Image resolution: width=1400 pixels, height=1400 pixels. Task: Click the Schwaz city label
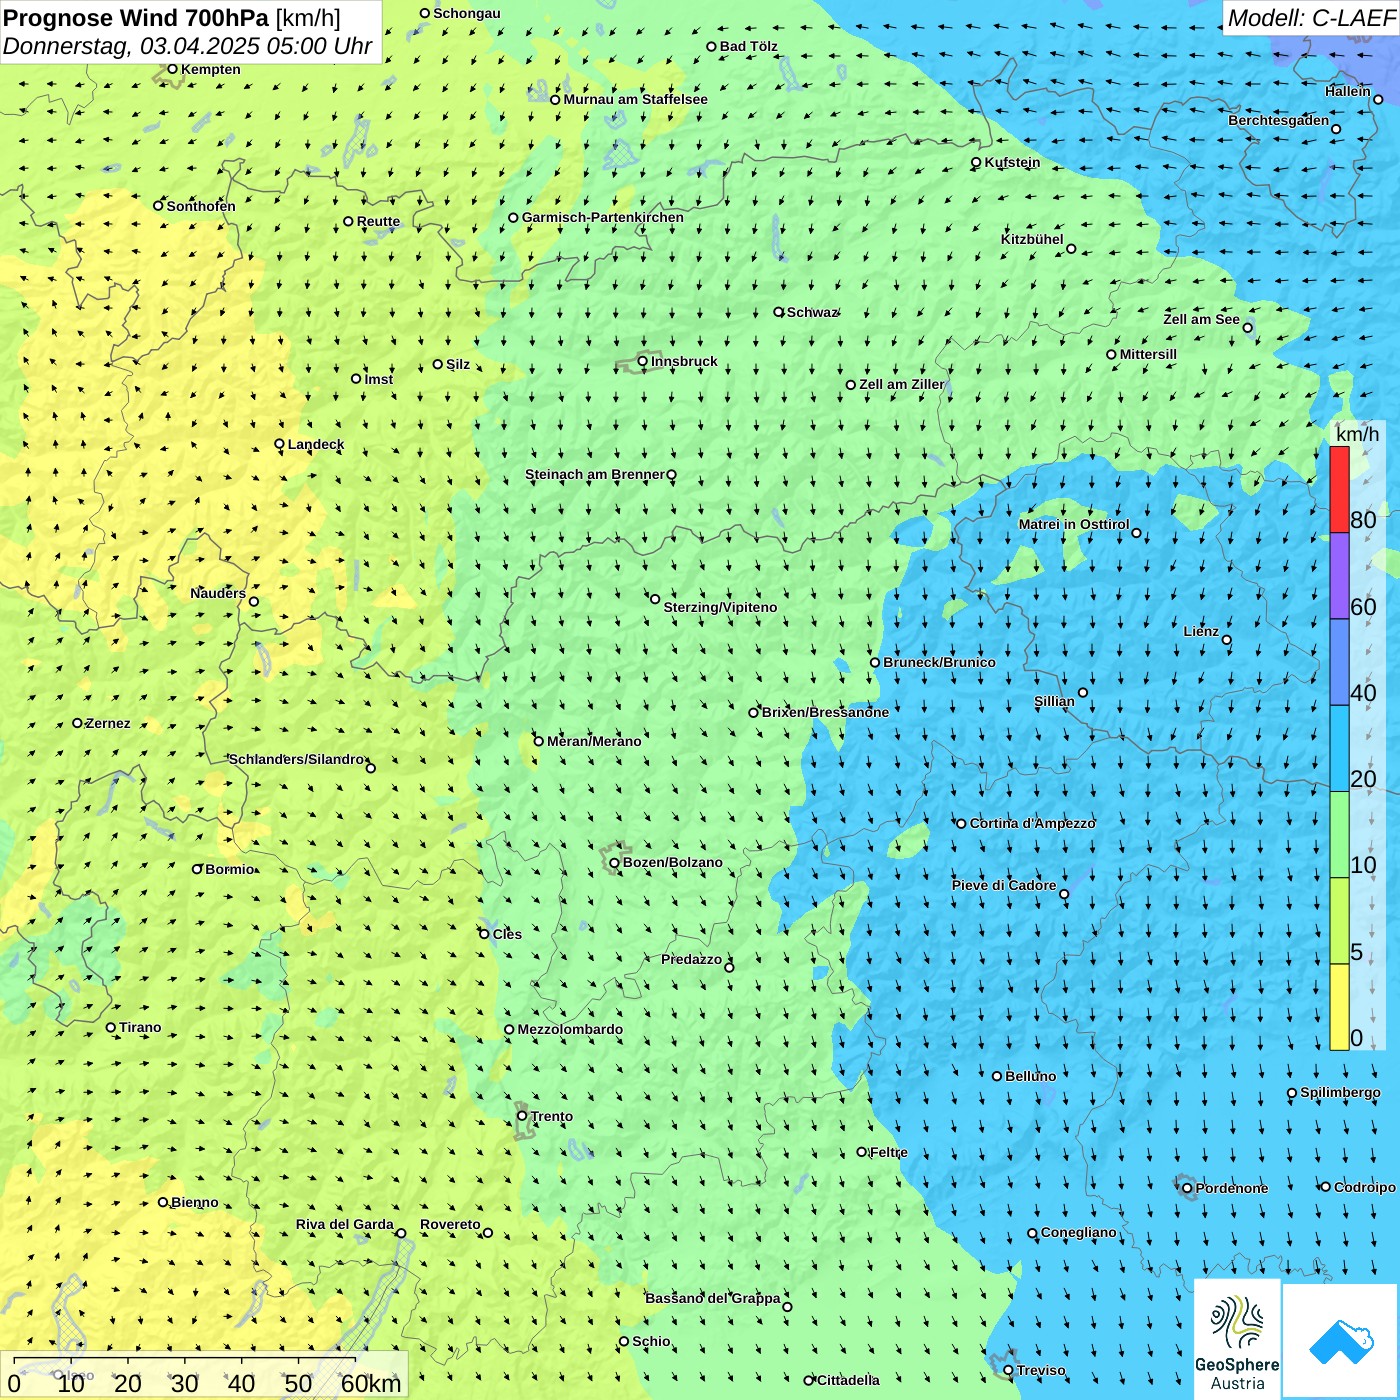[x=811, y=312]
